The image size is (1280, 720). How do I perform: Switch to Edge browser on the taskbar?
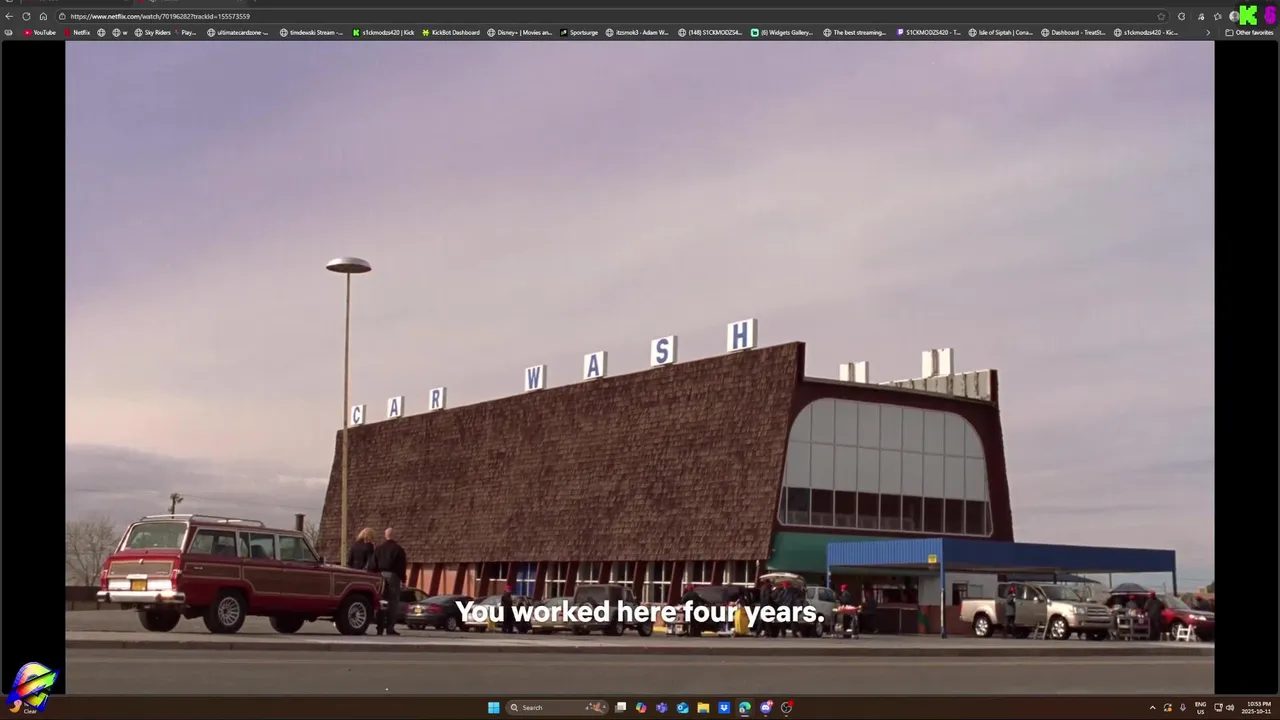coord(745,707)
